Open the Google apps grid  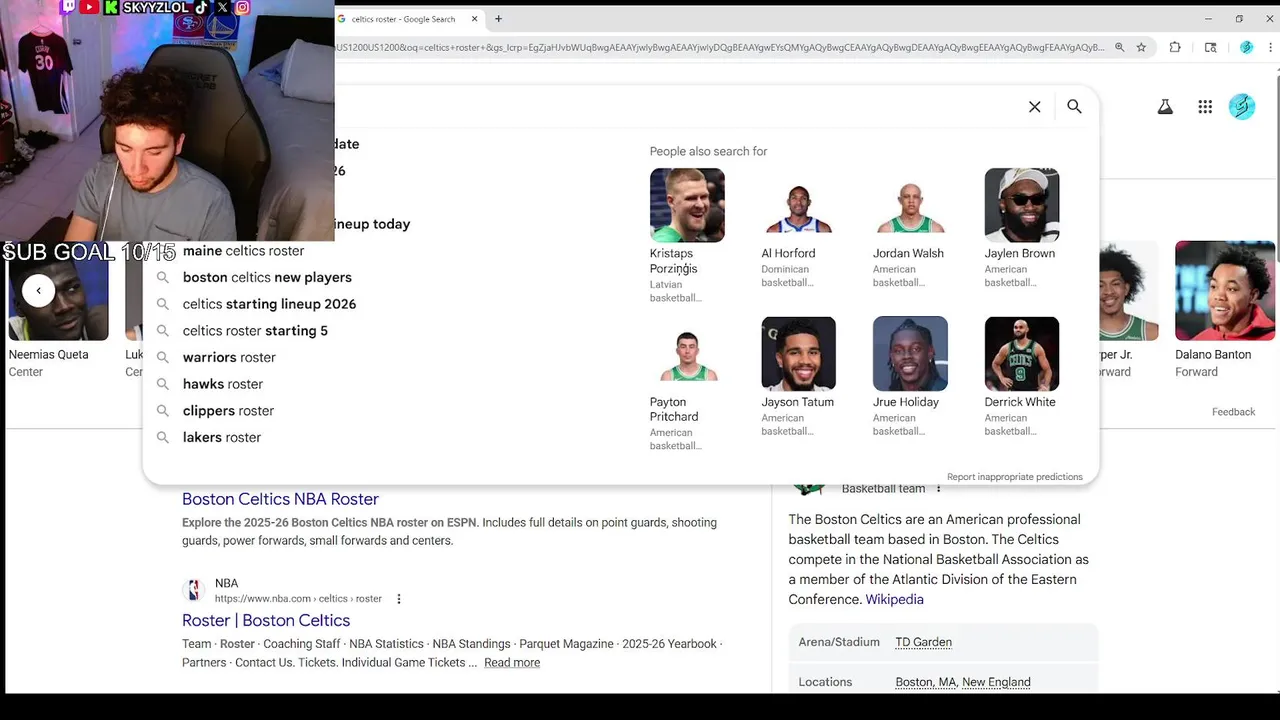(x=1205, y=107)
